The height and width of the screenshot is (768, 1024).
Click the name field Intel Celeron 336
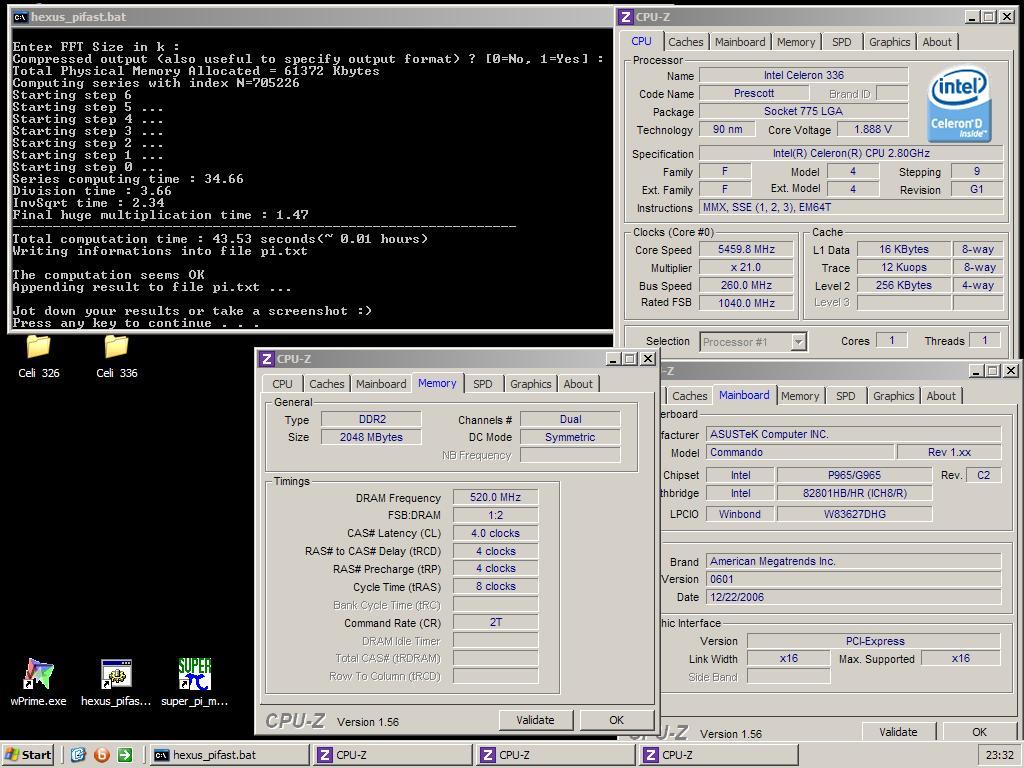click(x=804, y=75)
